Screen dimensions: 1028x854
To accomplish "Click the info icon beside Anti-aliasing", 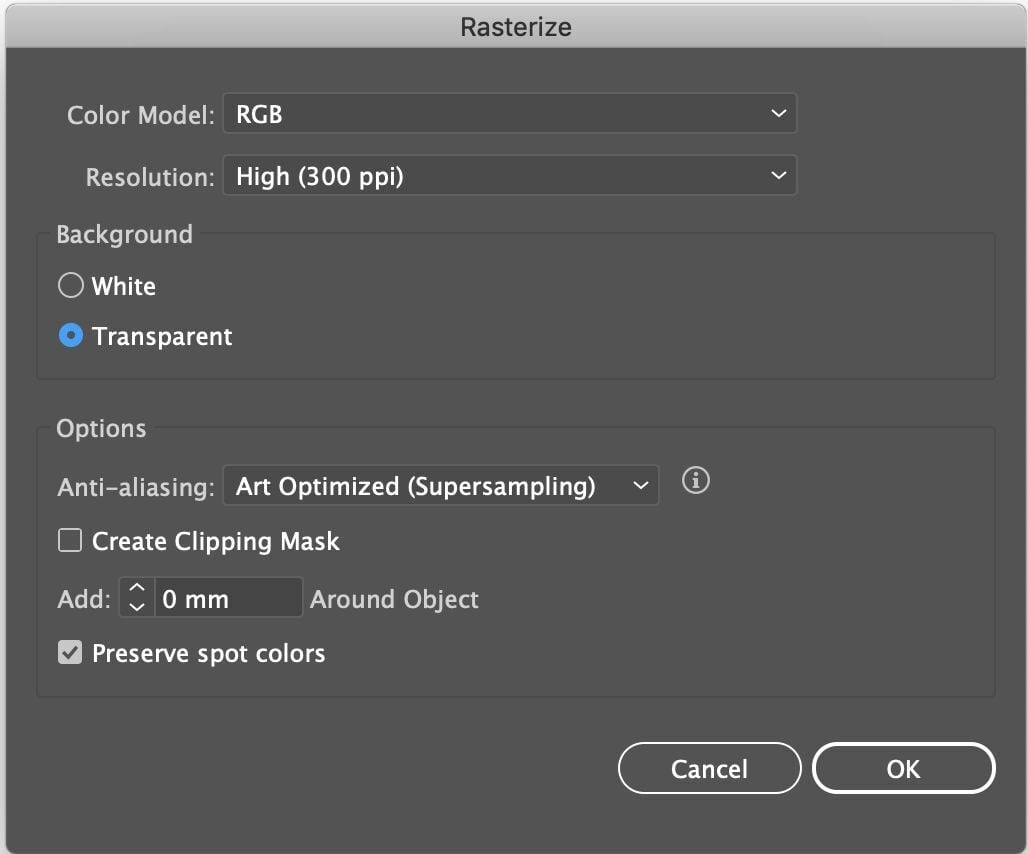I will click(695, 481).
